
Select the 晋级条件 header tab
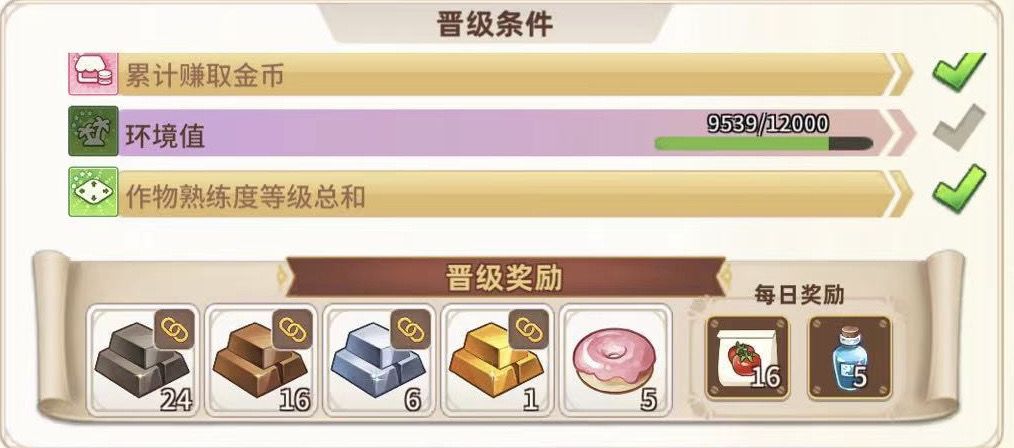click(x=496, y=23)
